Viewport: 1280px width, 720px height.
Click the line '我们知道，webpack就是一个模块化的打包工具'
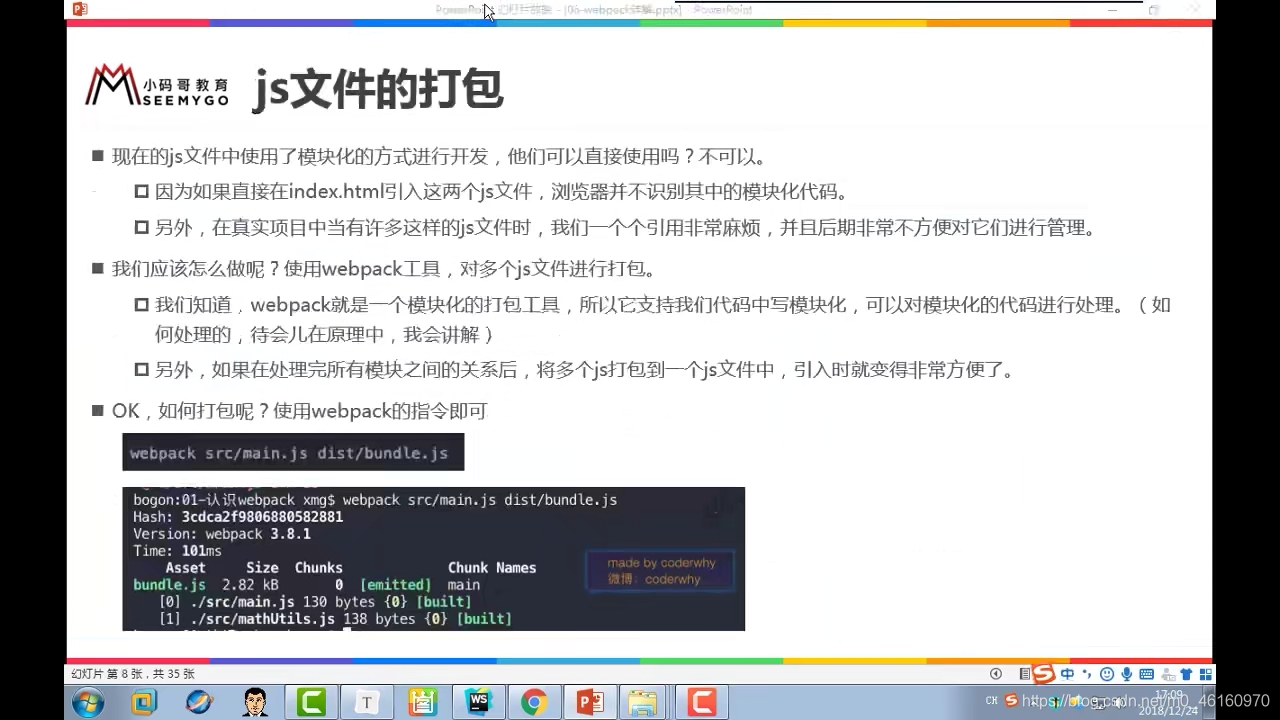click(x=662, y=320)
